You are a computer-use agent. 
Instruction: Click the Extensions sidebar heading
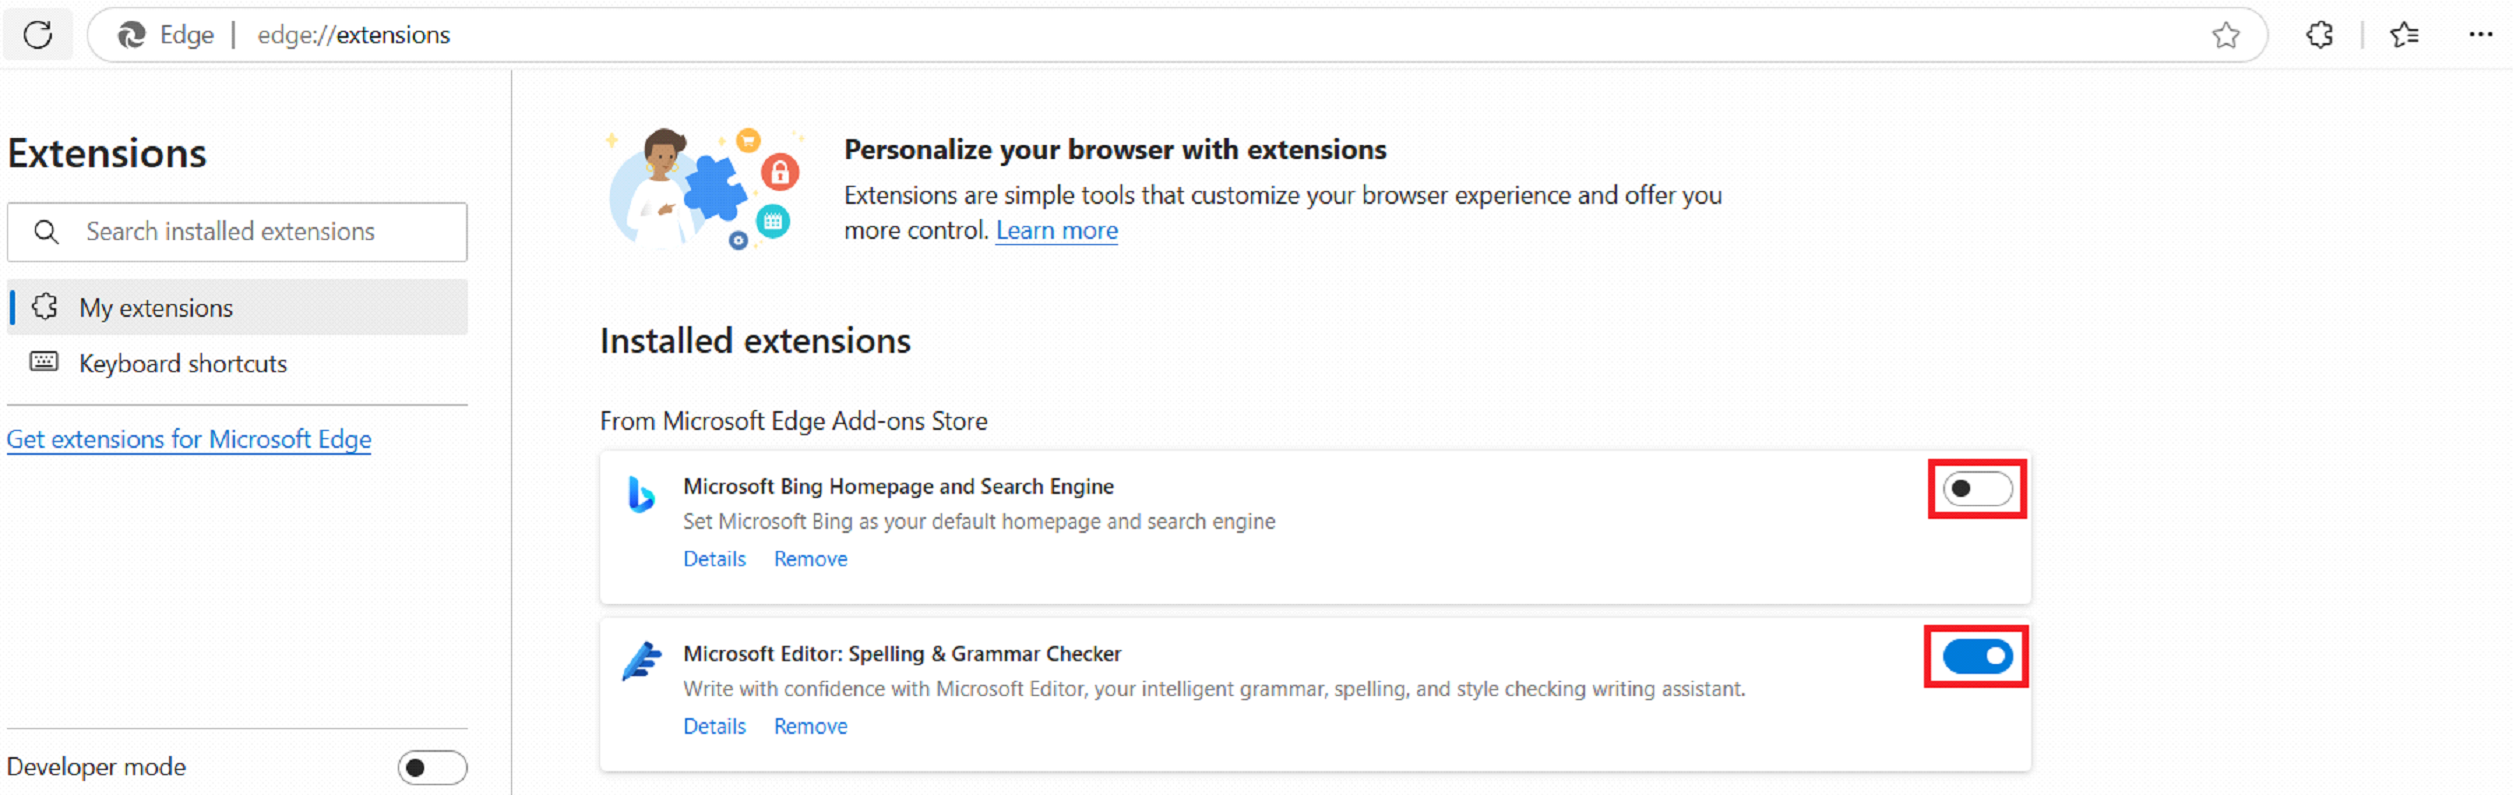pos(107,154)
